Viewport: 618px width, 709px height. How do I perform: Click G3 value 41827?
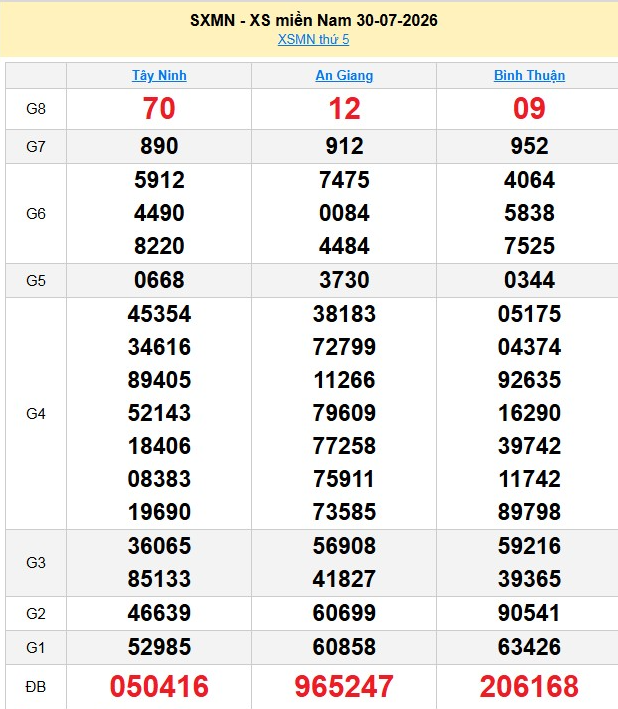344,579
